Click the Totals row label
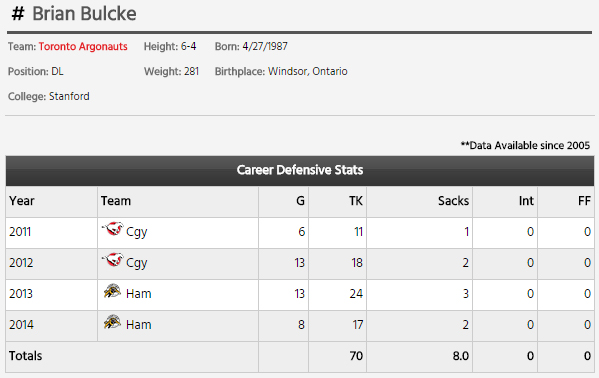 click(x=26, y=356)
